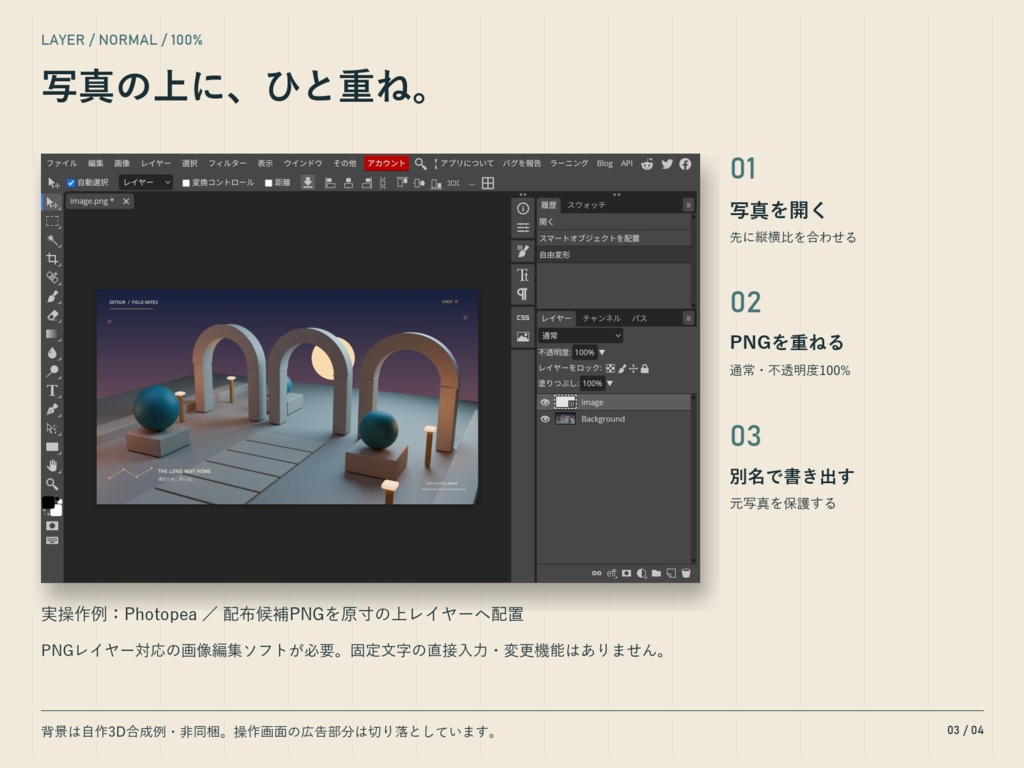The width and height of the screenshot is (1024, 768).
Task: Open the Properties sliders panel icon
Action: (522, 227)
